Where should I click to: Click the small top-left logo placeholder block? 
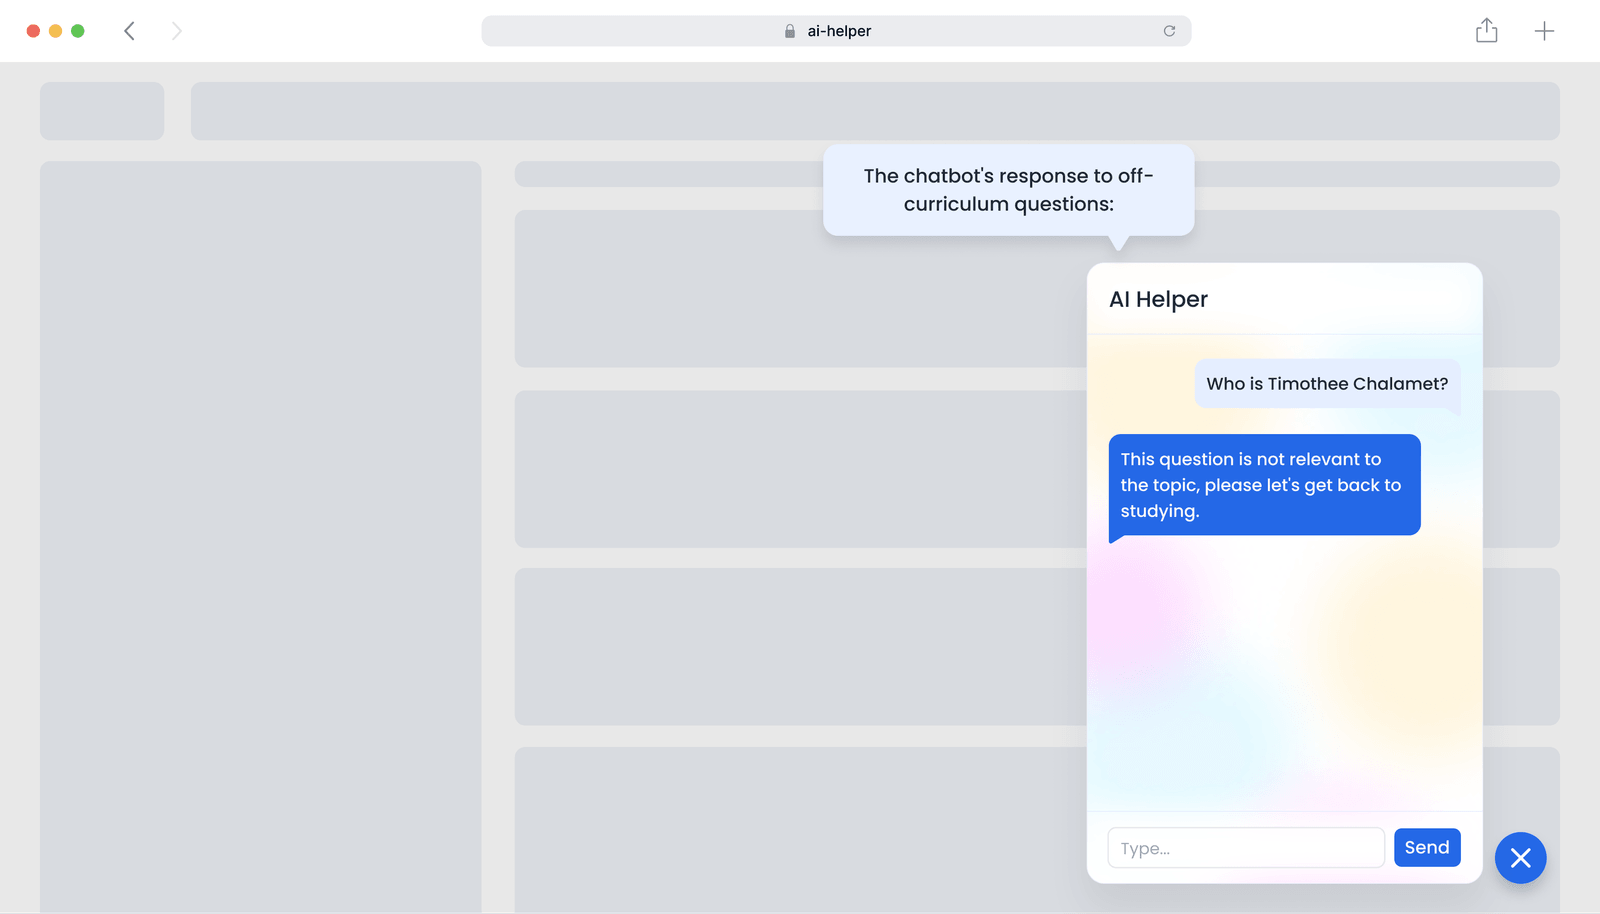coord(102,111)
